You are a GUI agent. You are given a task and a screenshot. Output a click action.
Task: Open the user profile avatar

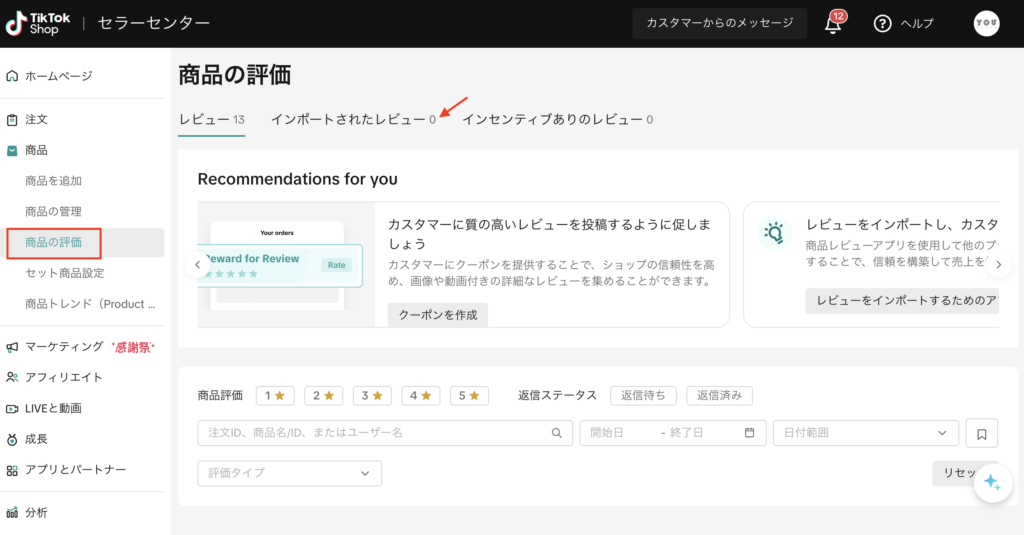tap(986, 24)
